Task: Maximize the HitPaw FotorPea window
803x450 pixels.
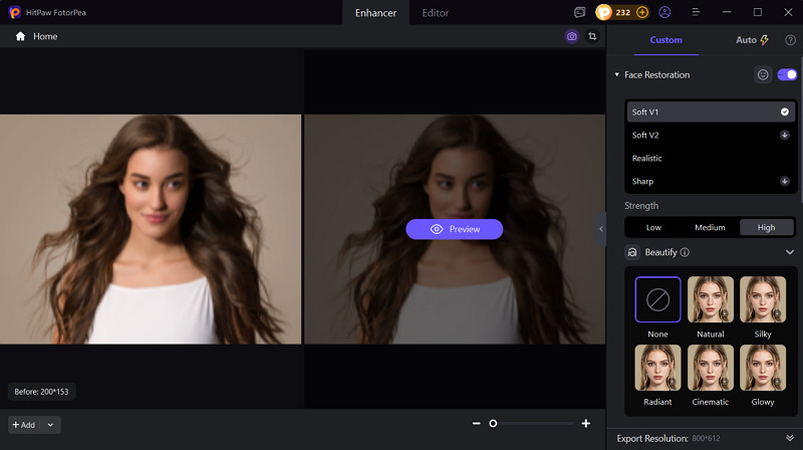Action: click(757, 12)
